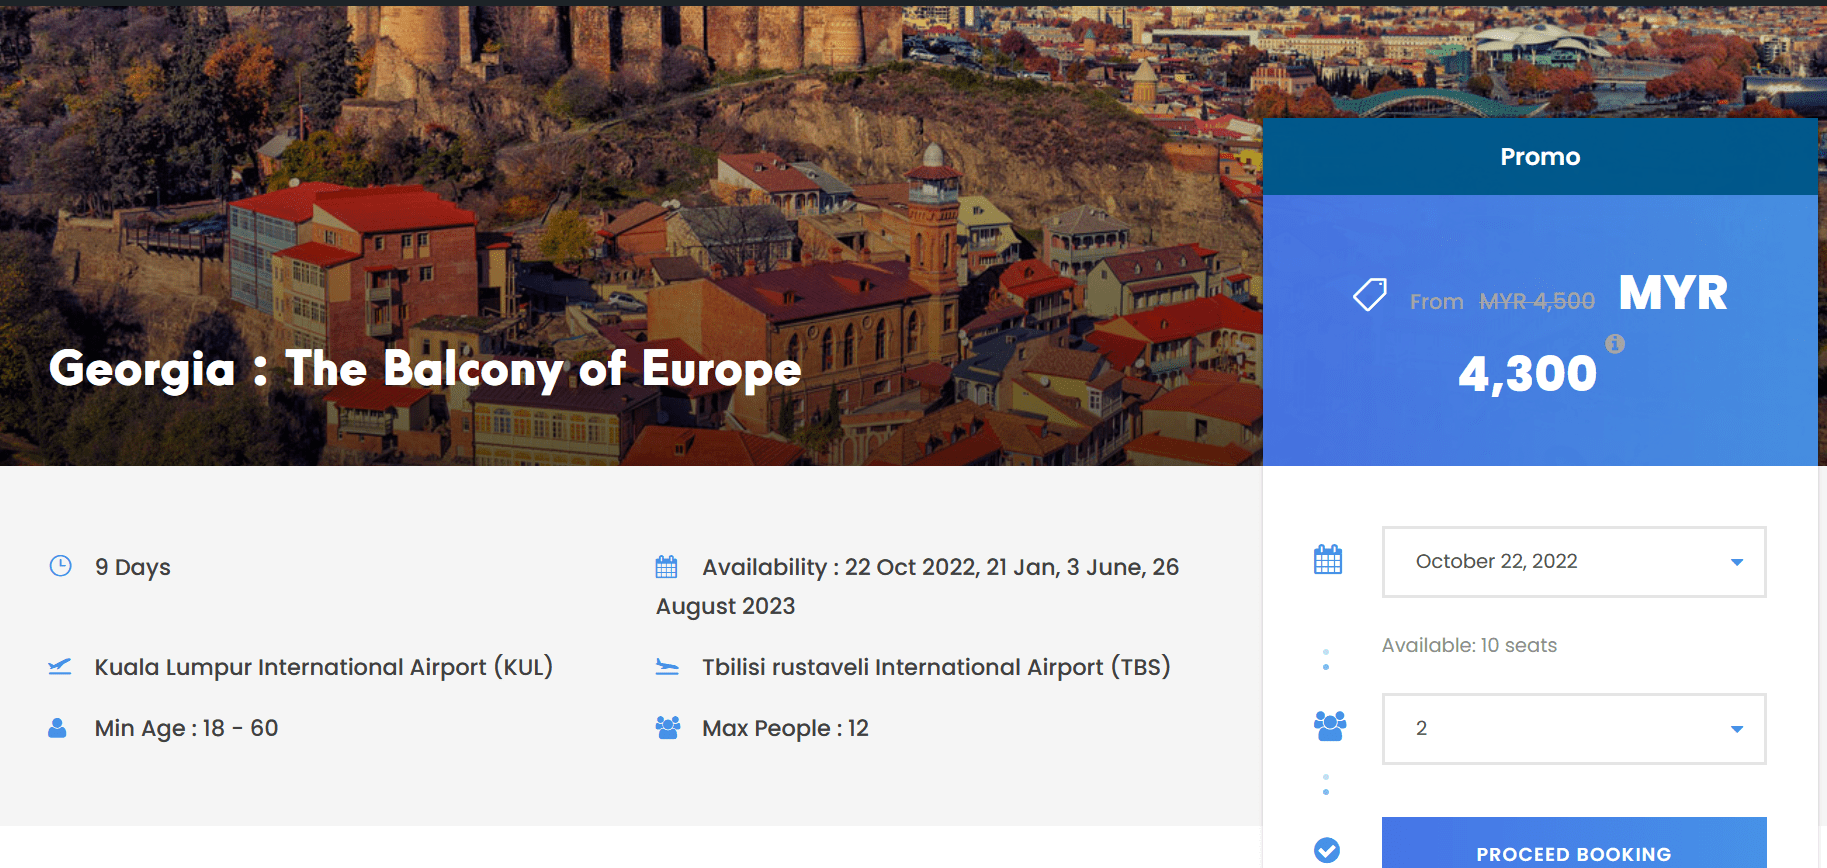Click the availability calendar icon
The height and width of the screenshot is (868, 1827).
pyautogui.click(x=666, y=567)
